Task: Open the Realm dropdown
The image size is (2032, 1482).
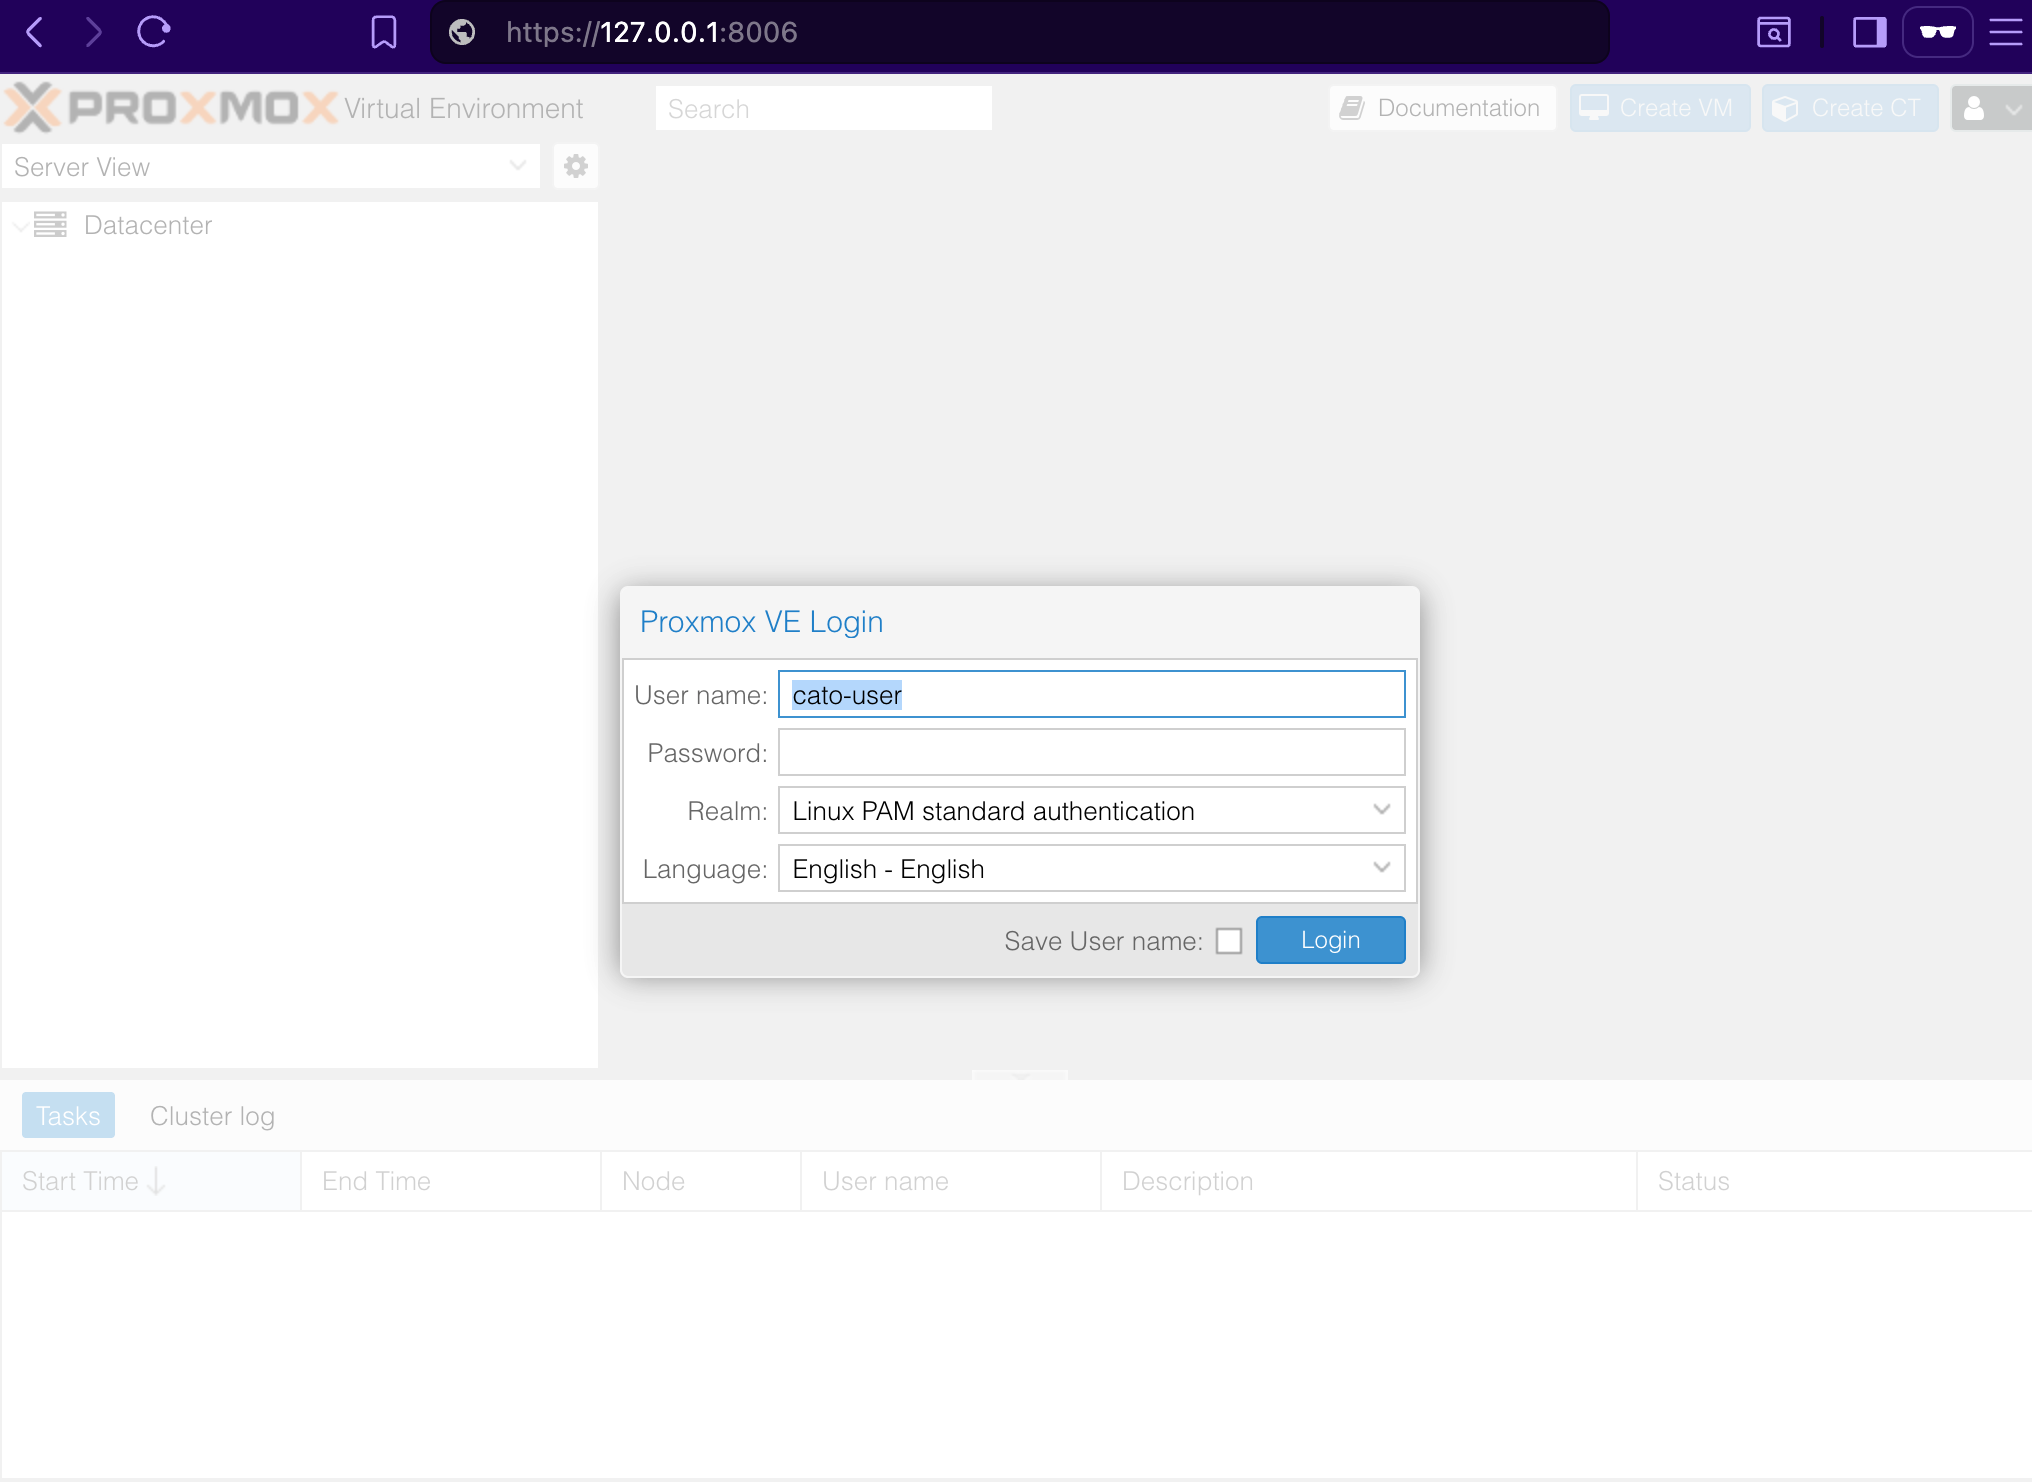Action: tap(1382, 810)
